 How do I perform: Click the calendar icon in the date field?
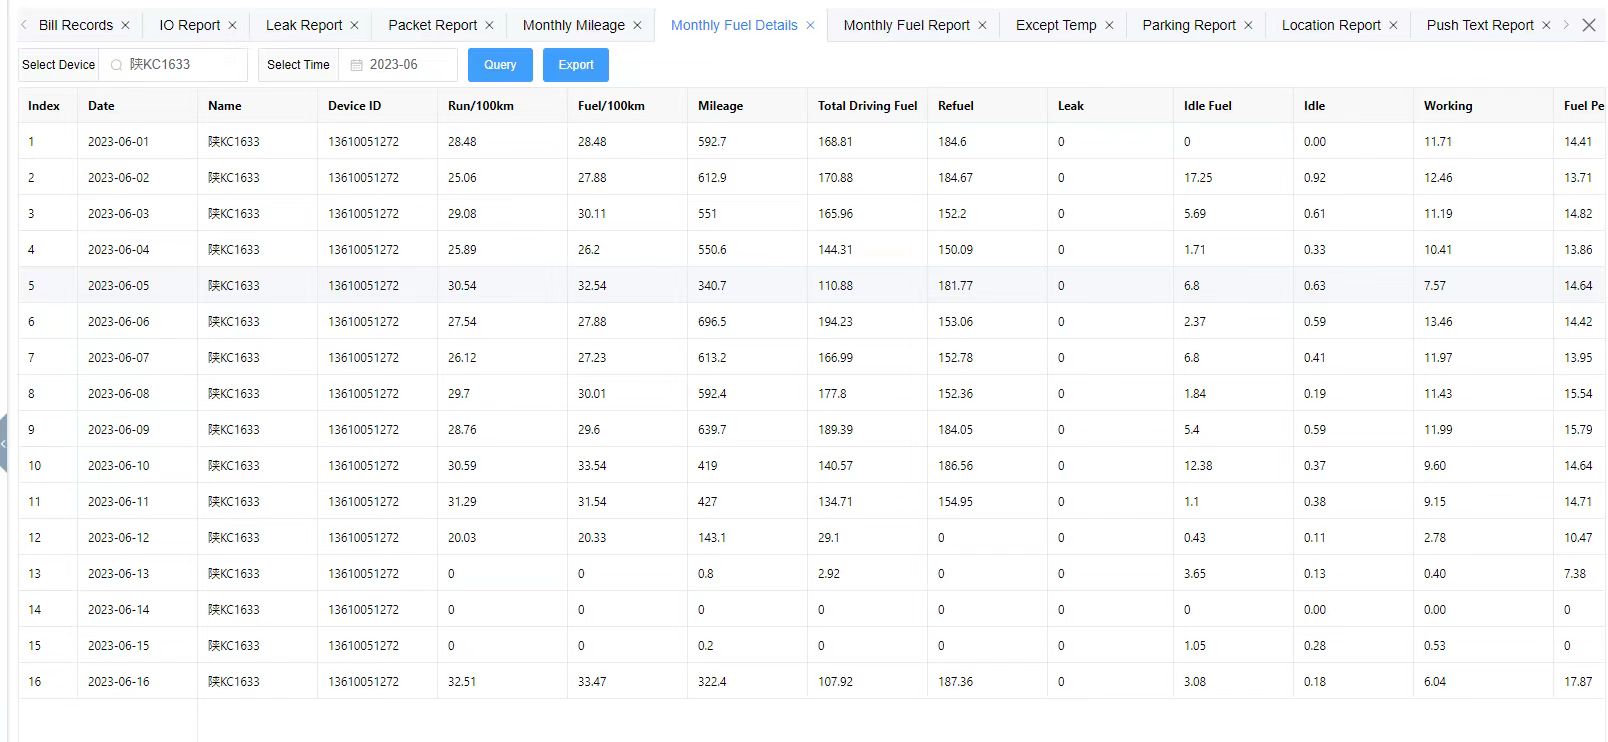tap(356, 65)
